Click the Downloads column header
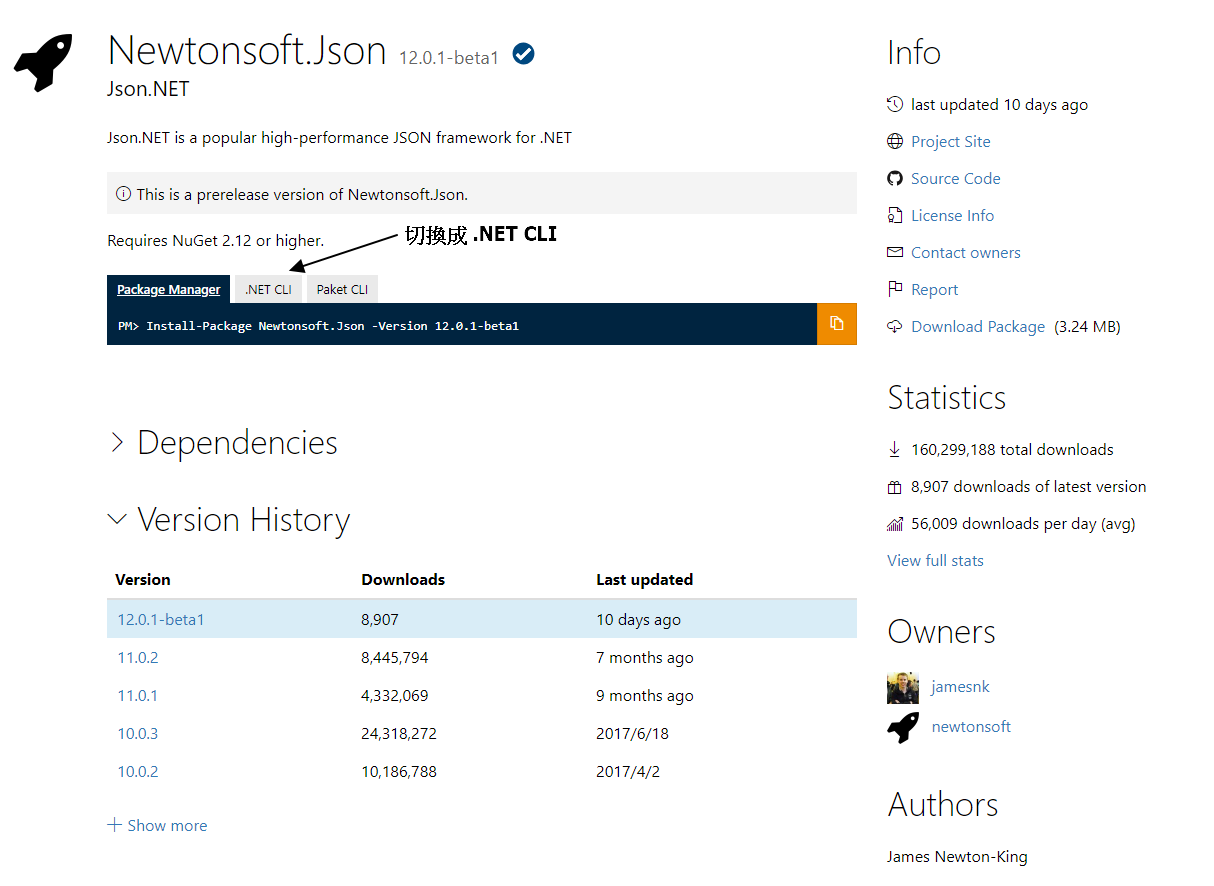 (403, 579)
